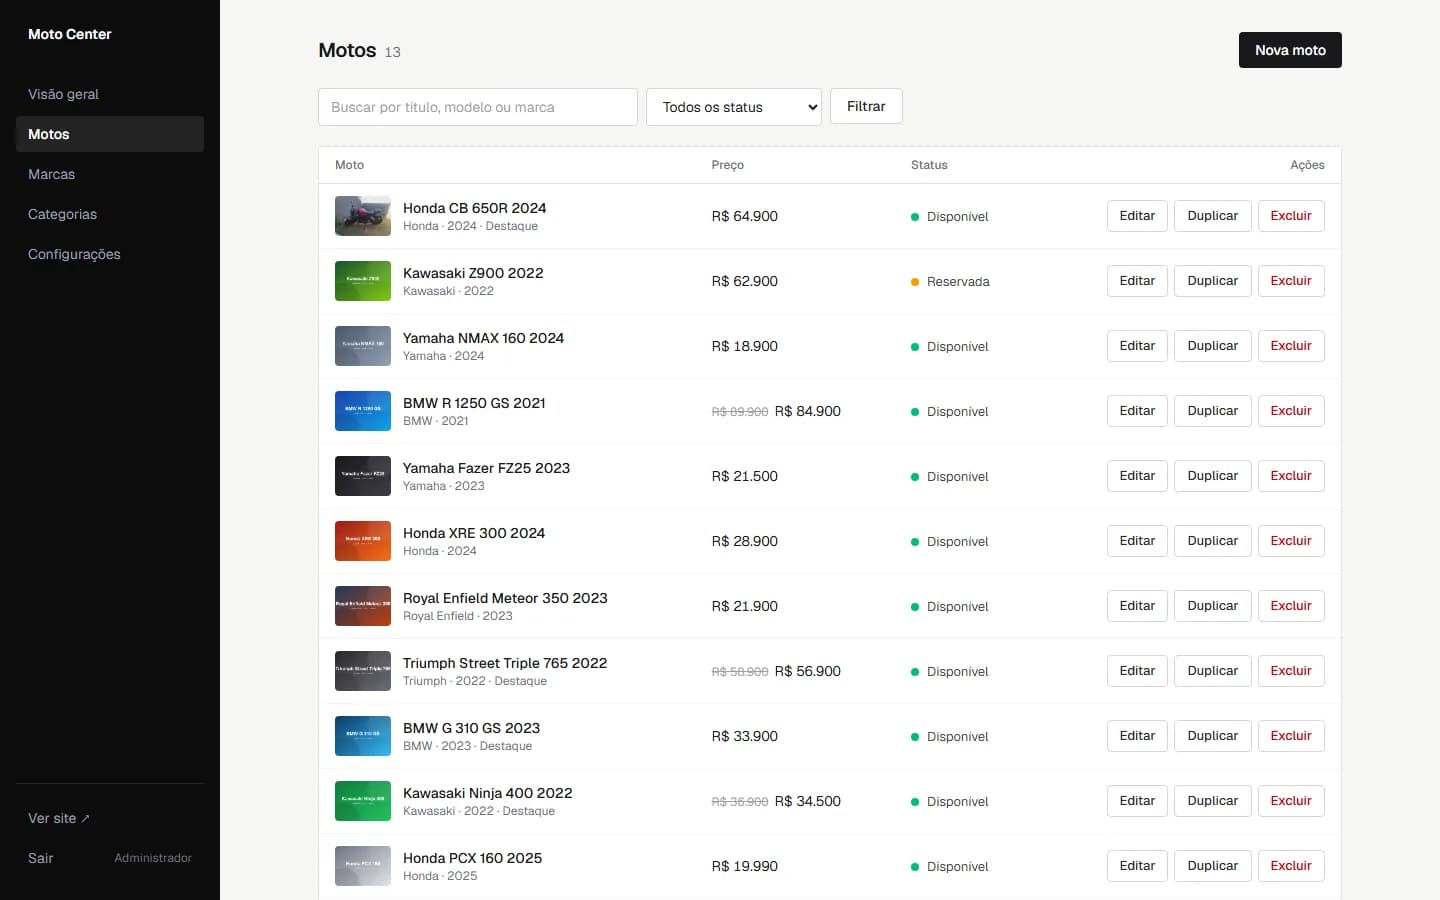Delete the Yamaha NMAX 160 2024 listing
This screenshot has width=1440, height=900.
(1291, 346)
